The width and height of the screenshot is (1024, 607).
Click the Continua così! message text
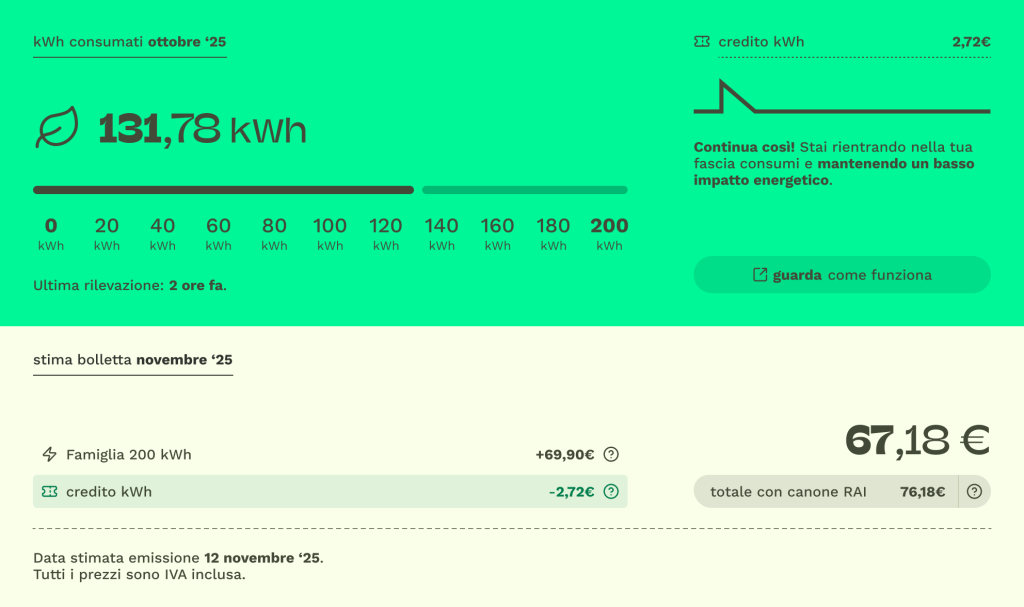pyautogui.click(x=834, y=163)
